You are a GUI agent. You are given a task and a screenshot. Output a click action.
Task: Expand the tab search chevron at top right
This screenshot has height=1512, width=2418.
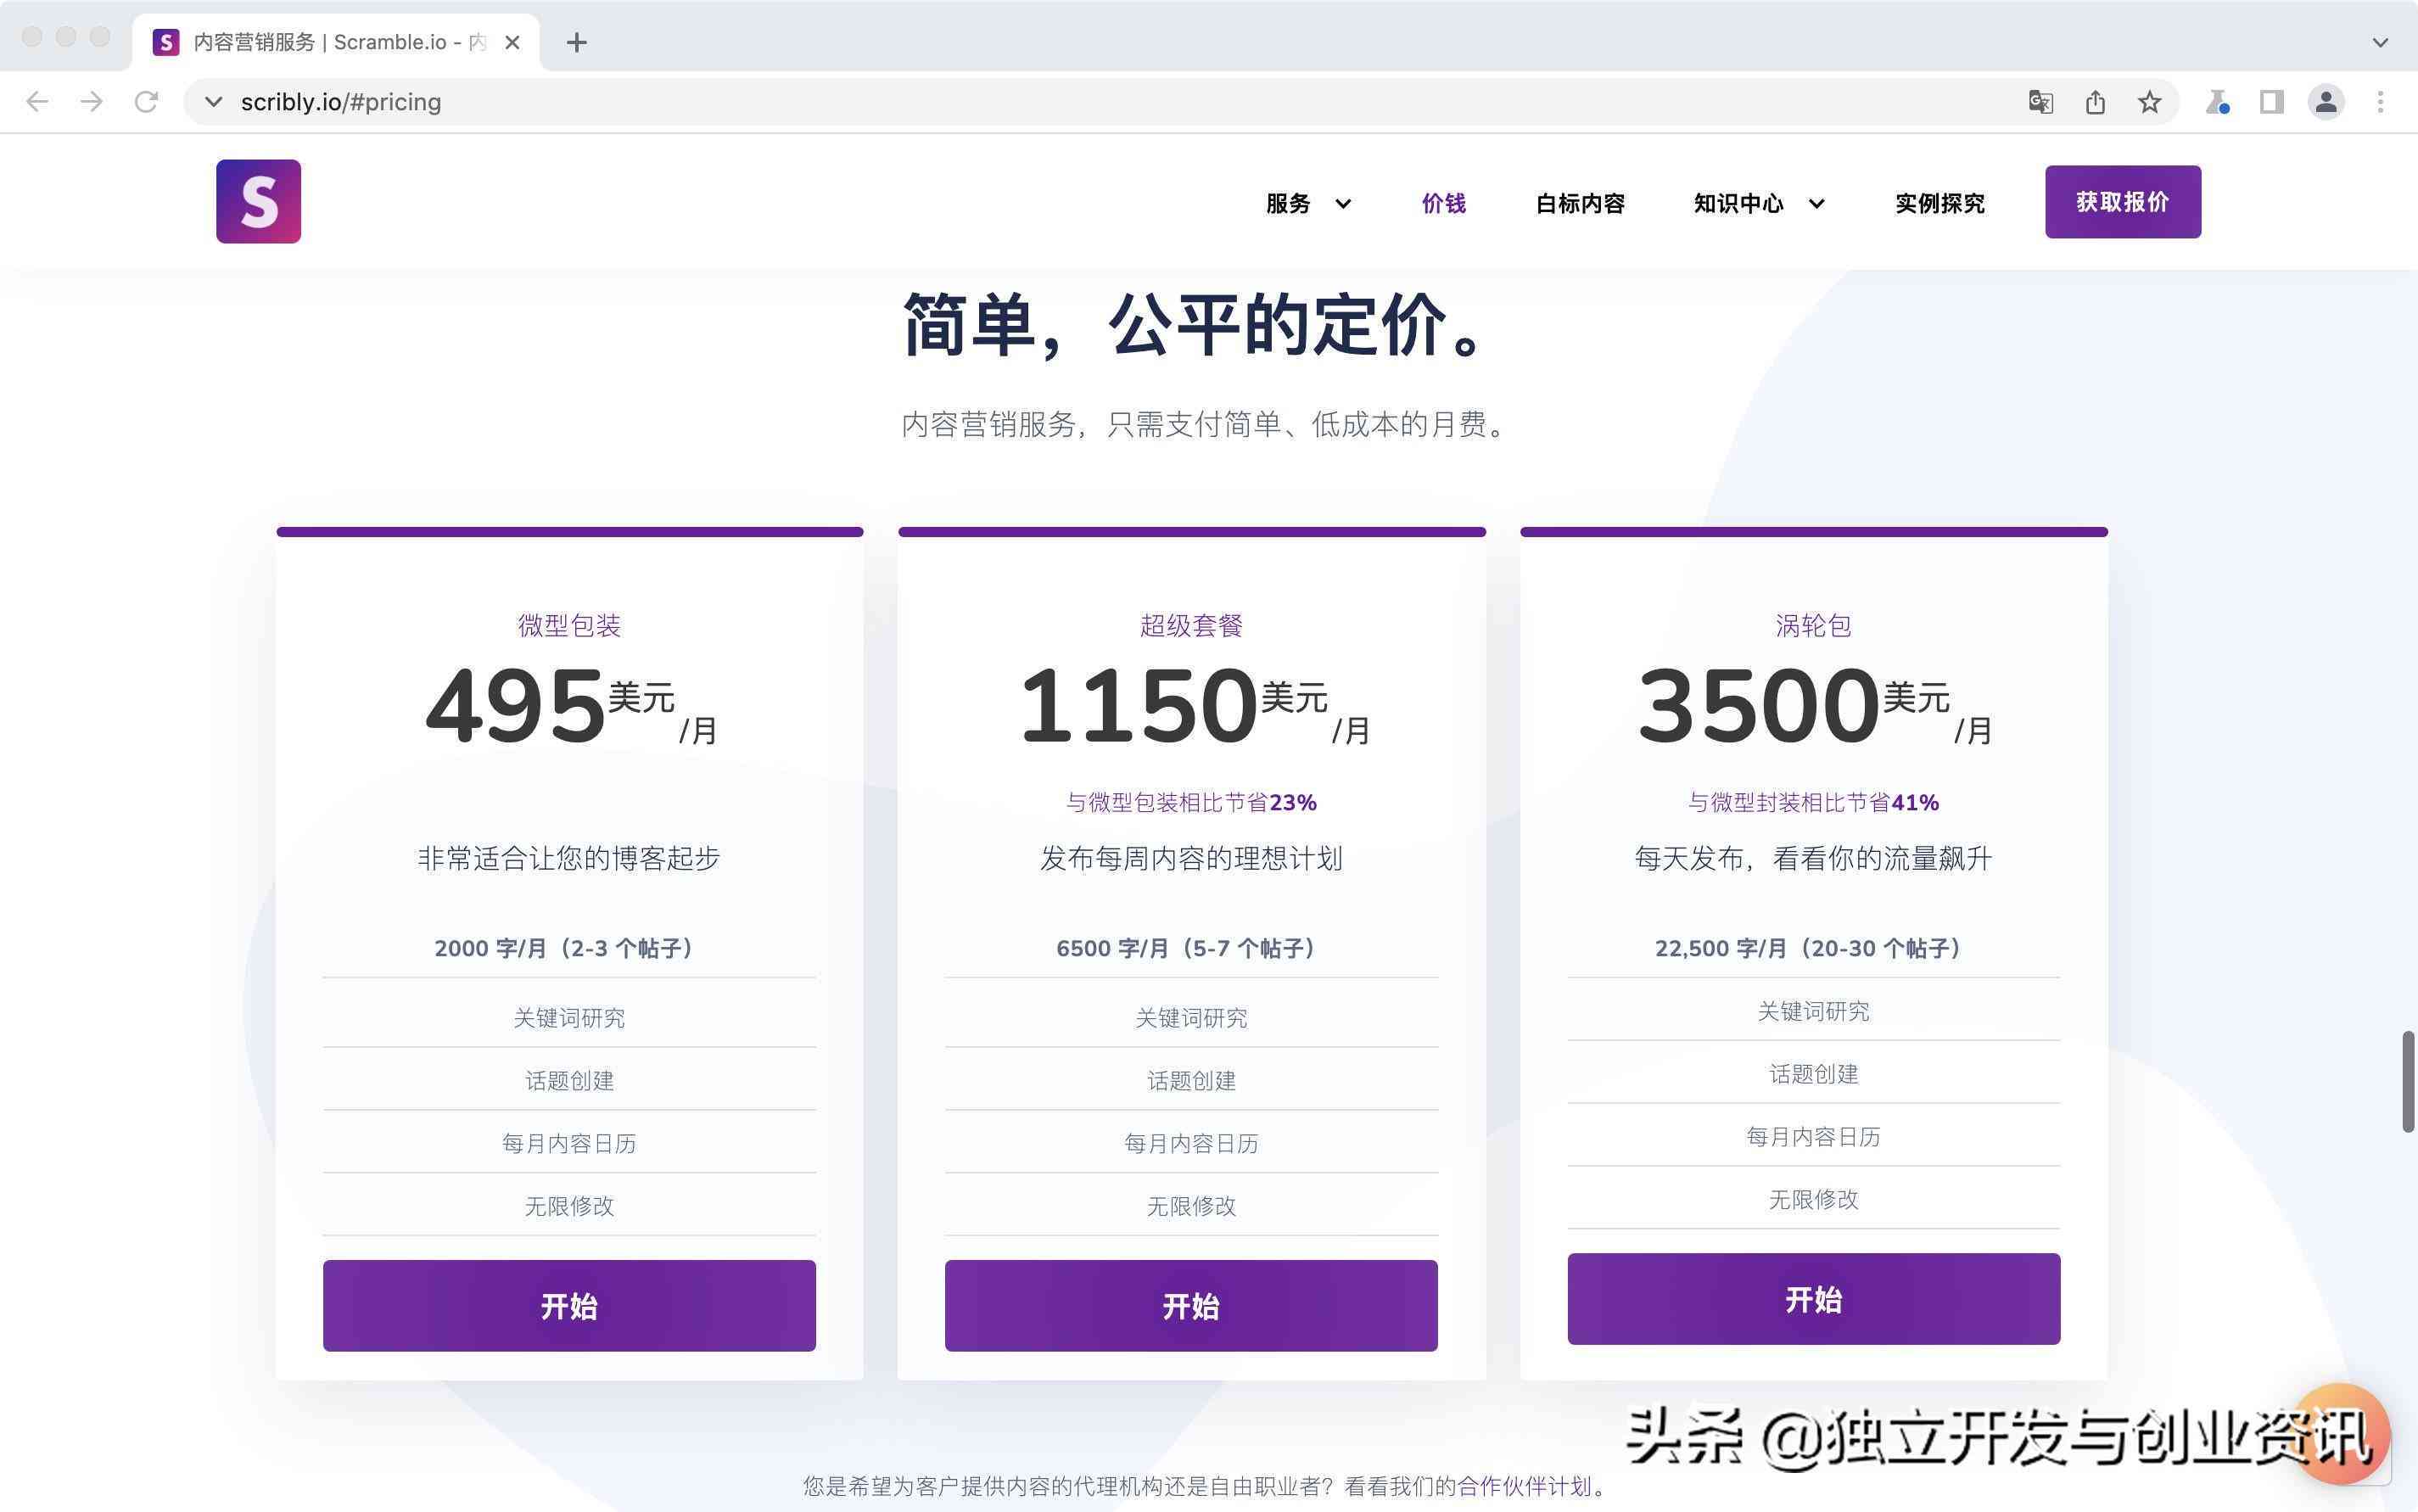[x=2380, y=42]
